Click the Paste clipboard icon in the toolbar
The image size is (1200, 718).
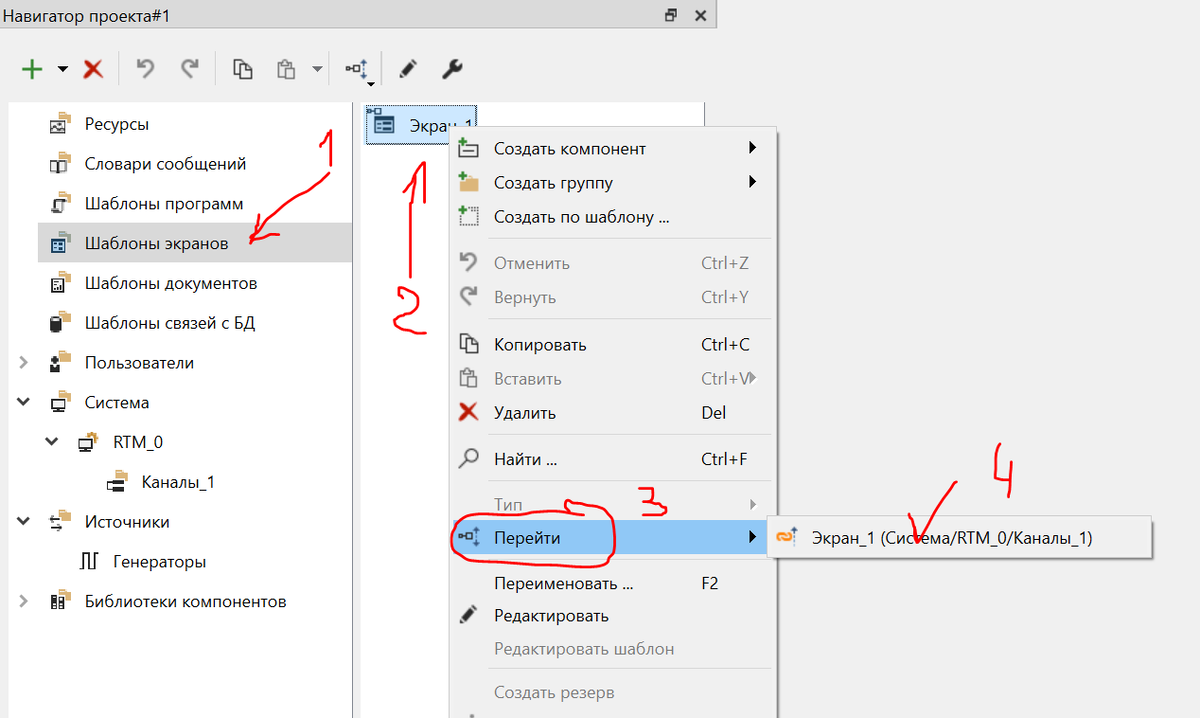(287, 69)
